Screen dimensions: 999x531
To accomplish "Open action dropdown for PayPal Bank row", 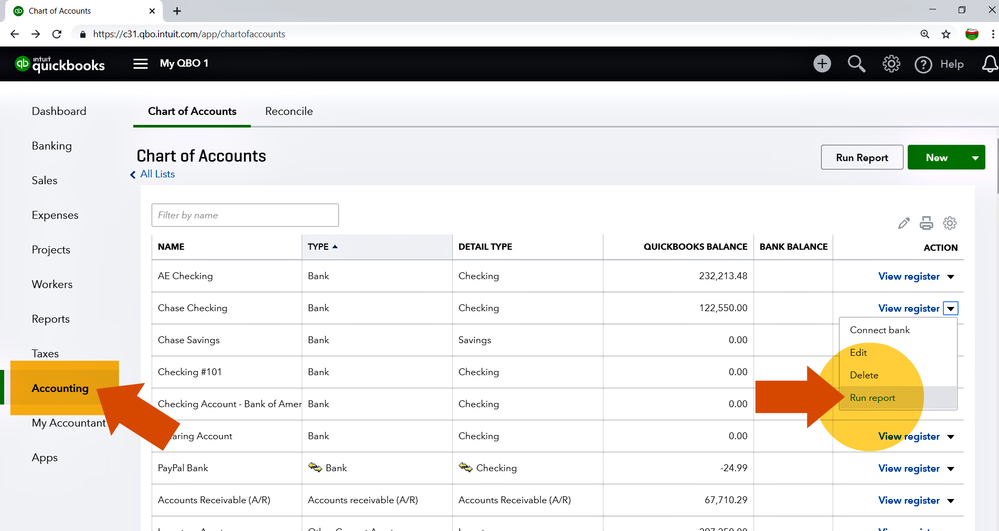I will (950, 469).
